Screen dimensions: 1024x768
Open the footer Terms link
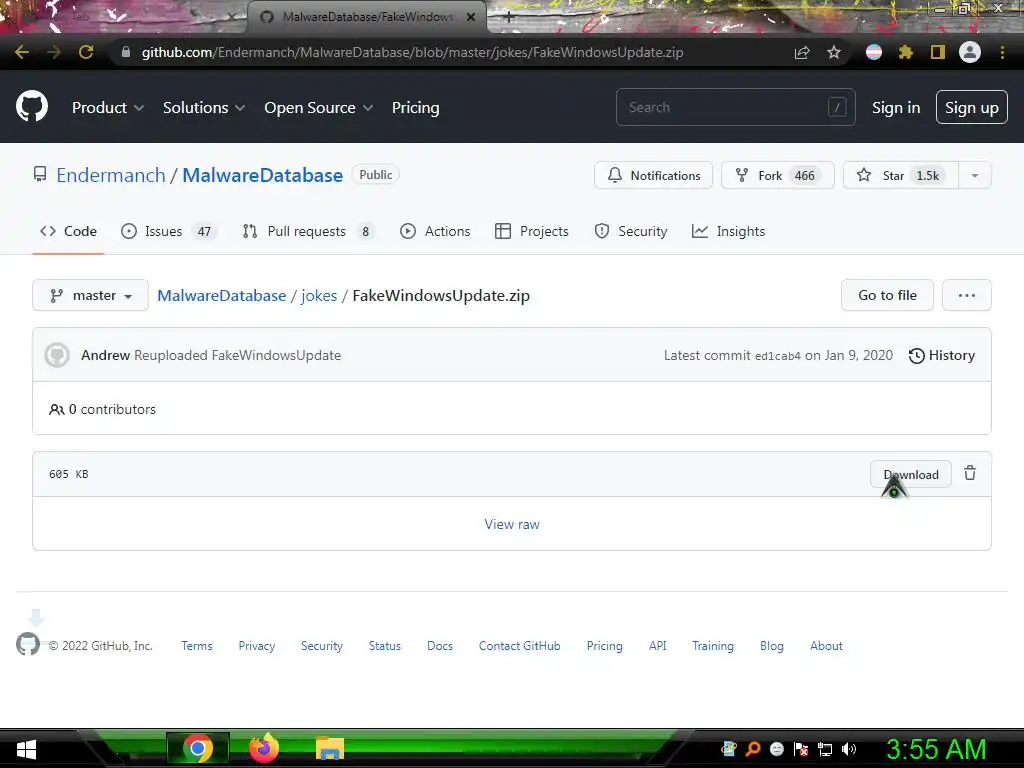[197, 645]
